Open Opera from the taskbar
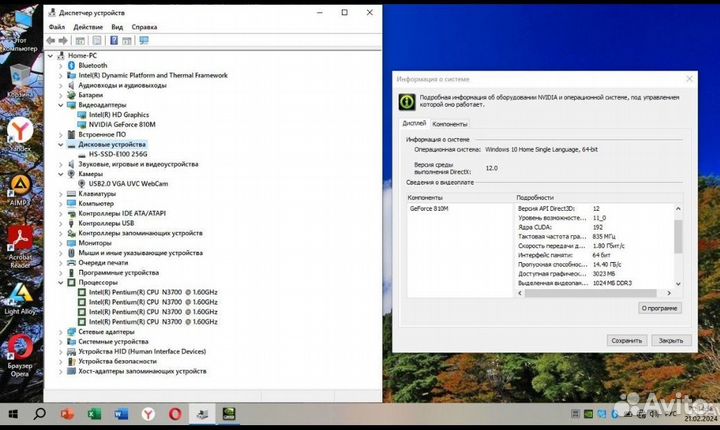720x430 pixels. click(x=175, y=414)
